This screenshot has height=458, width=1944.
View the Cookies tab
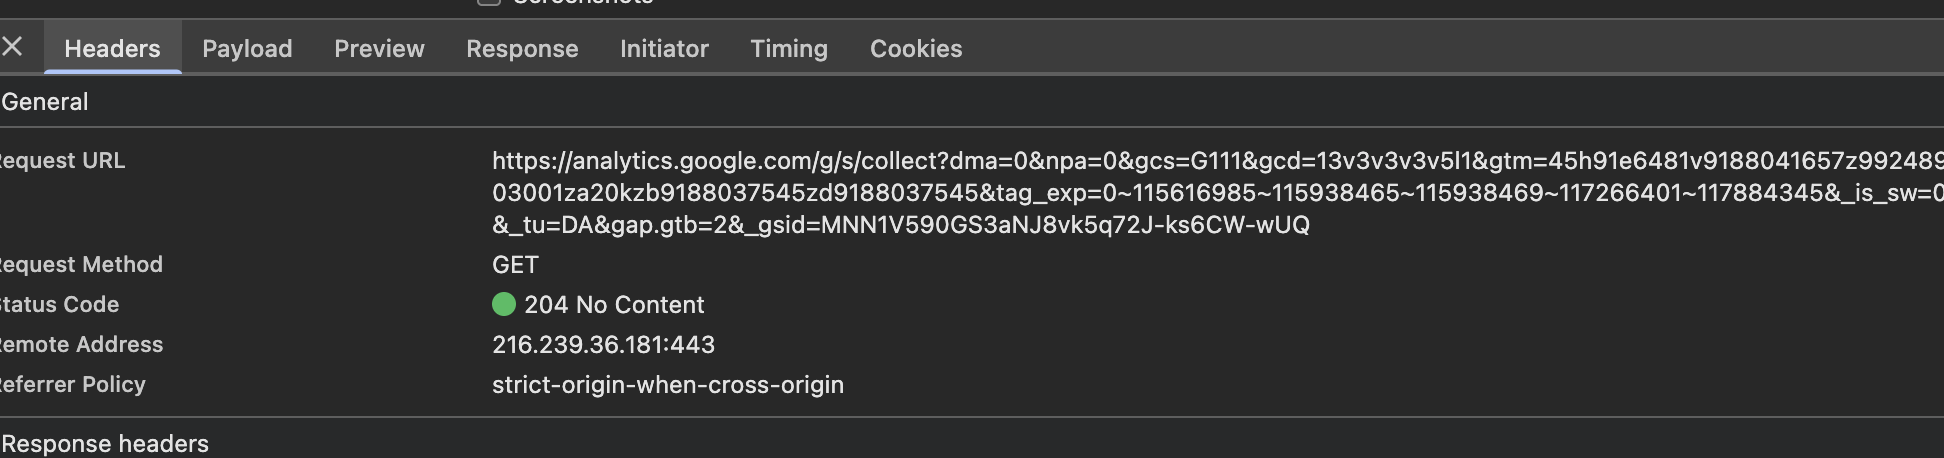(x=916, y=49)
